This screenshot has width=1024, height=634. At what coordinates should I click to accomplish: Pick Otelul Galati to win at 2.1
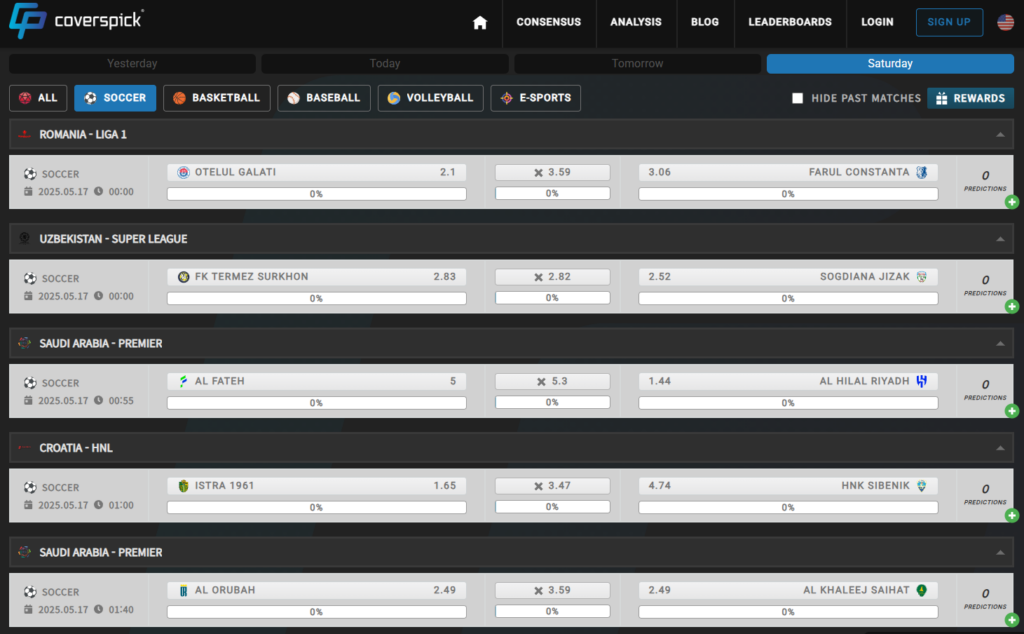(317, 172)
